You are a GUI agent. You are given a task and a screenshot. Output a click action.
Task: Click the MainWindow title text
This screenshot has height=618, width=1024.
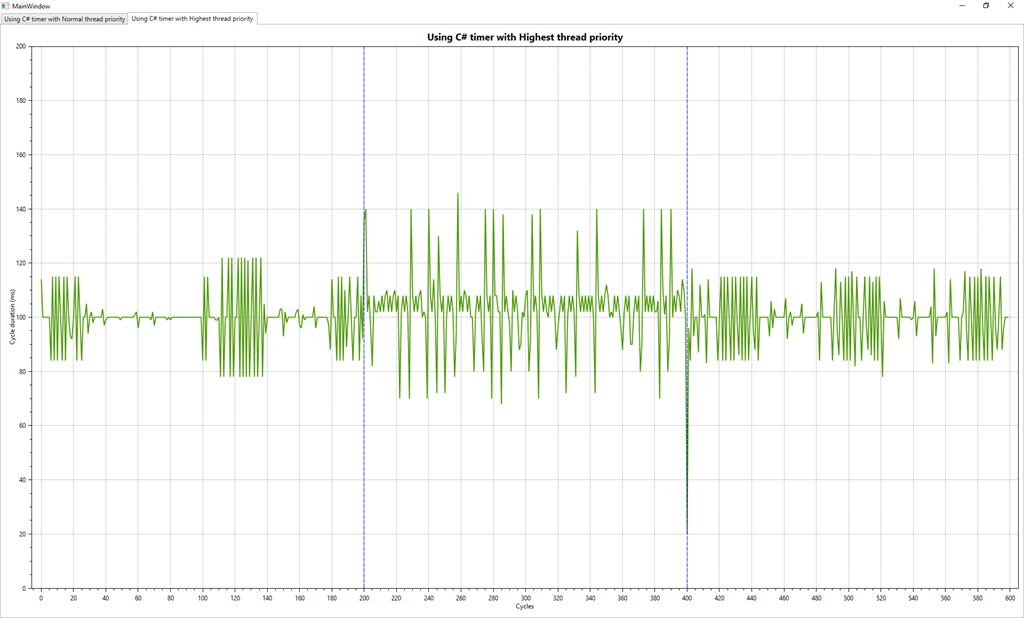31,6
